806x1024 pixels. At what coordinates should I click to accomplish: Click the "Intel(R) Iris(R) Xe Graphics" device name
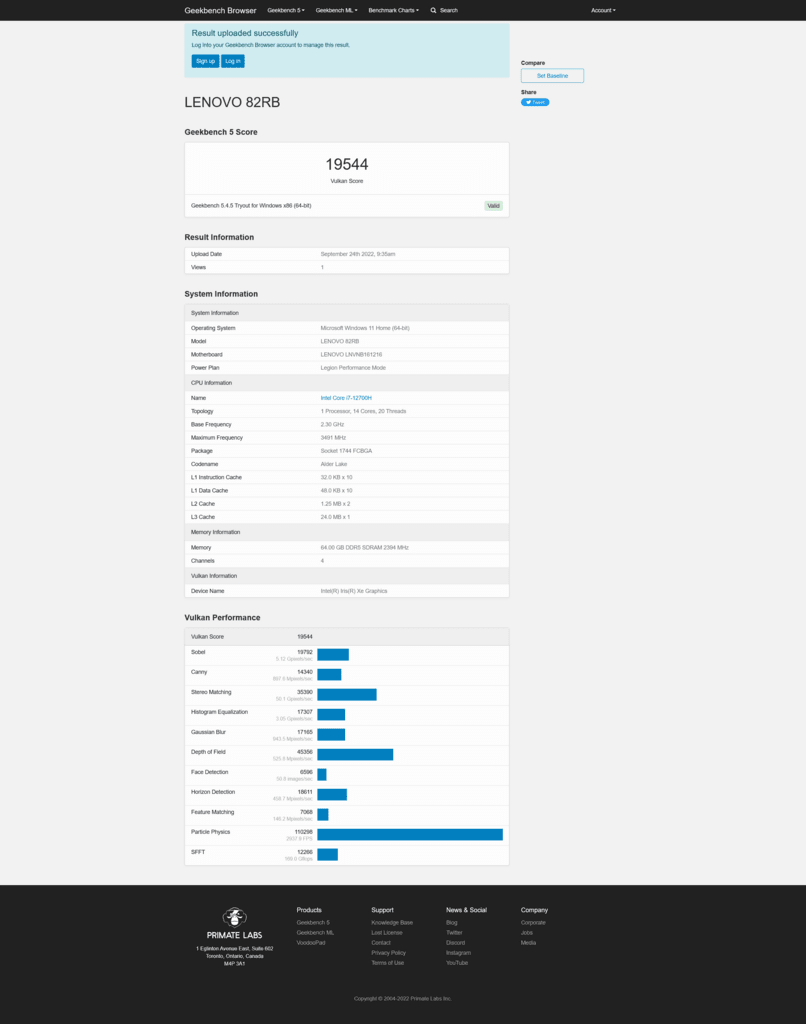(354, 591)
